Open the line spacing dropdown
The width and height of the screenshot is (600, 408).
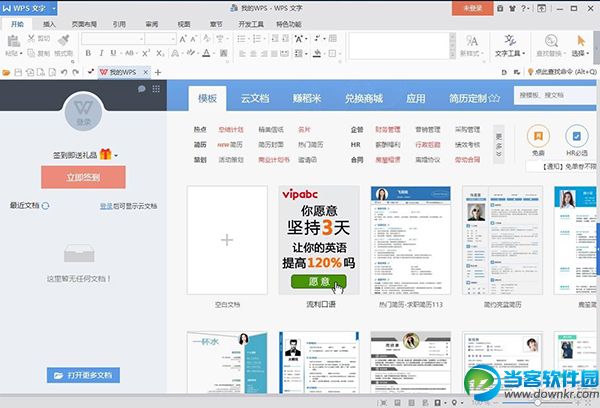point(300,54)
